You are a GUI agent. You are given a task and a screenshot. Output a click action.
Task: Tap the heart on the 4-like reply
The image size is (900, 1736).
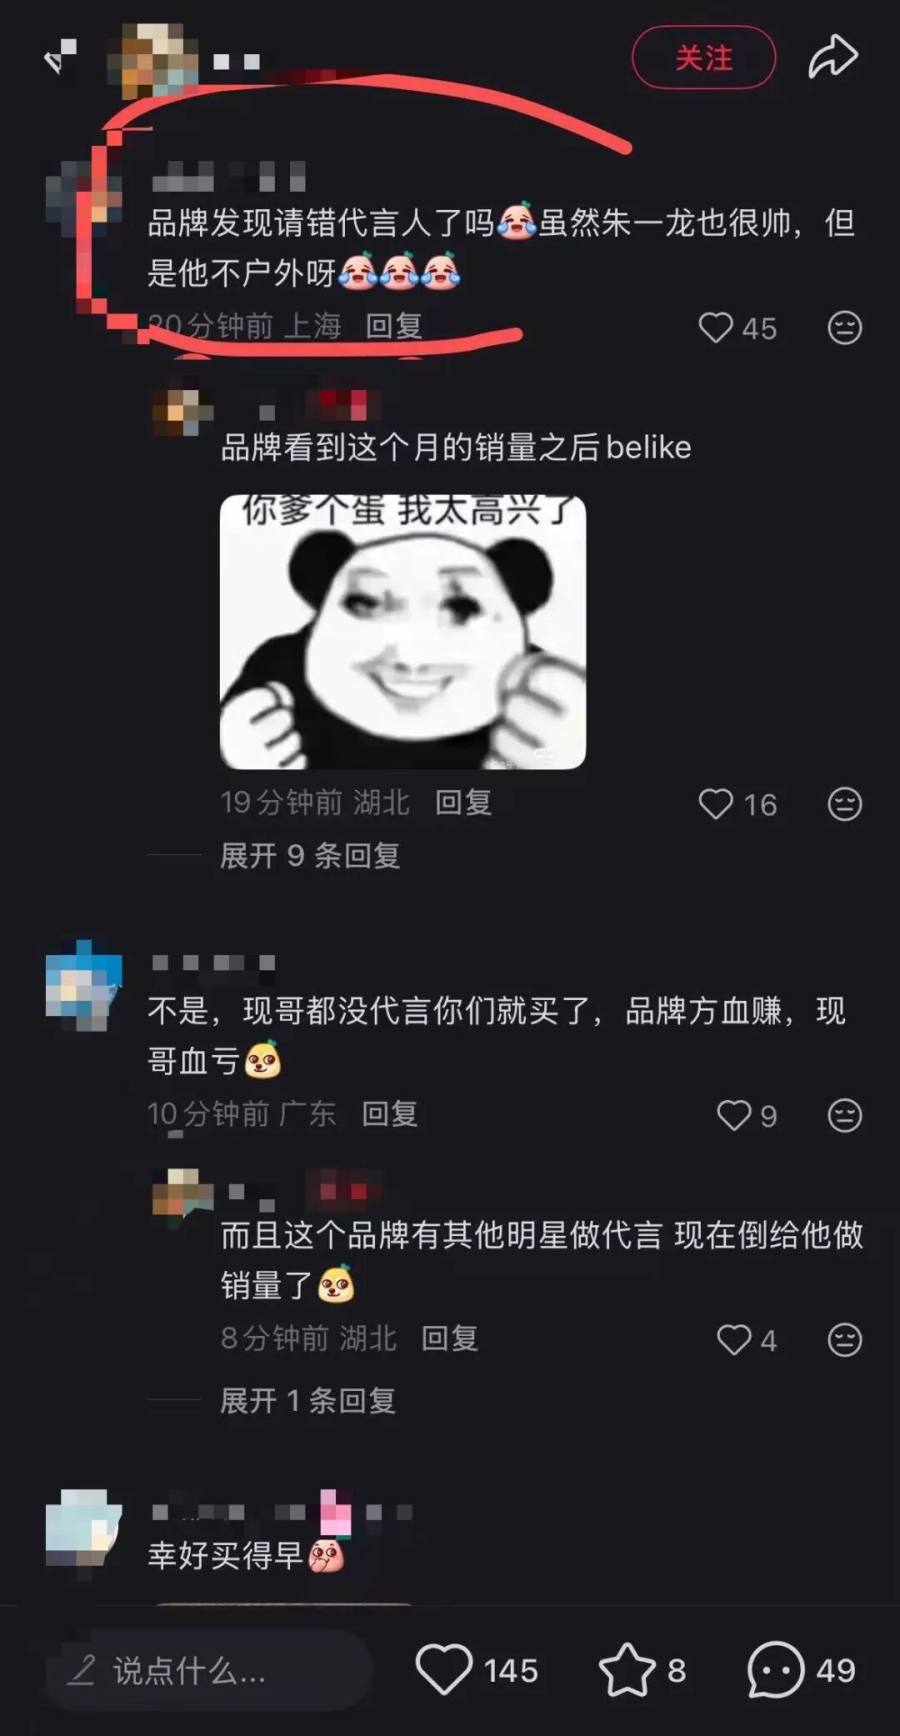tap(734, 1340)
